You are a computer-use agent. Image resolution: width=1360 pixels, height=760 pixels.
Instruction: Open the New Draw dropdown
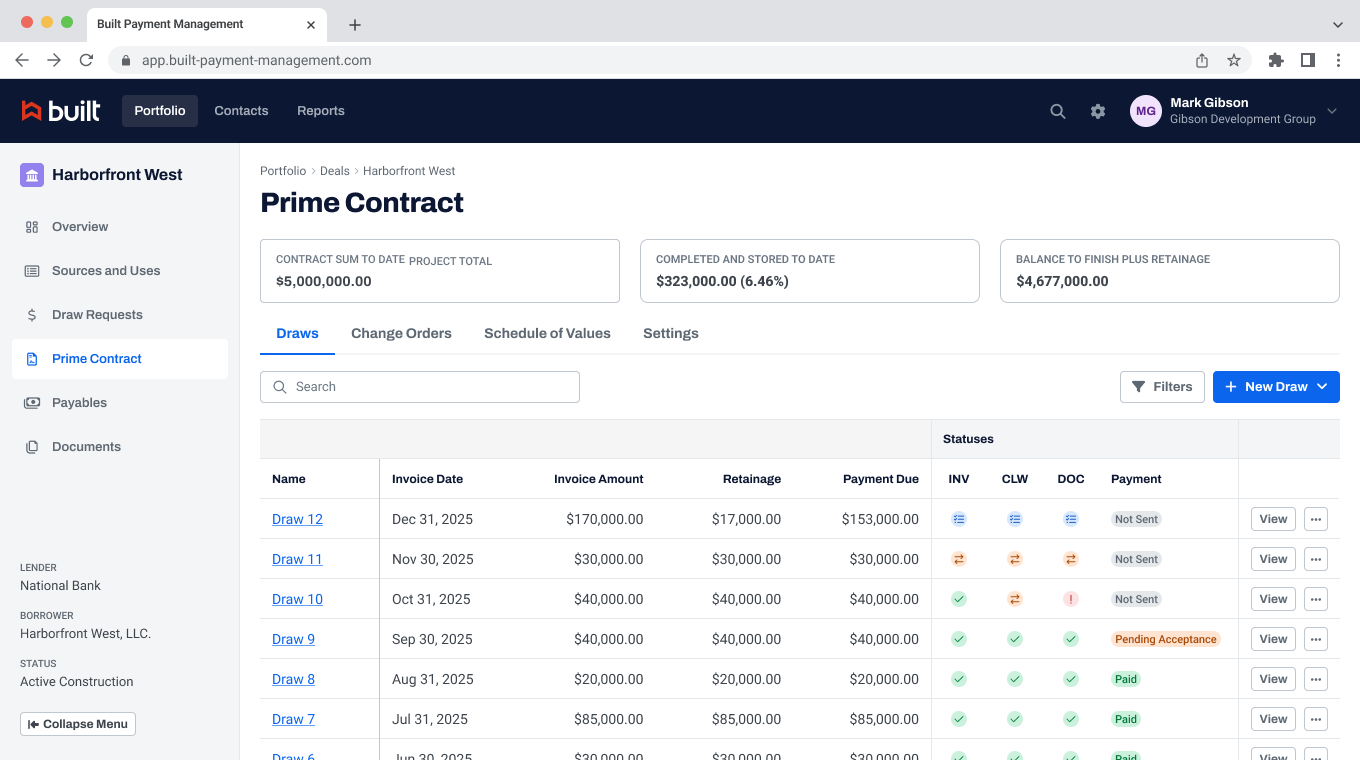pyautogui.click(x=1276, y=387)
